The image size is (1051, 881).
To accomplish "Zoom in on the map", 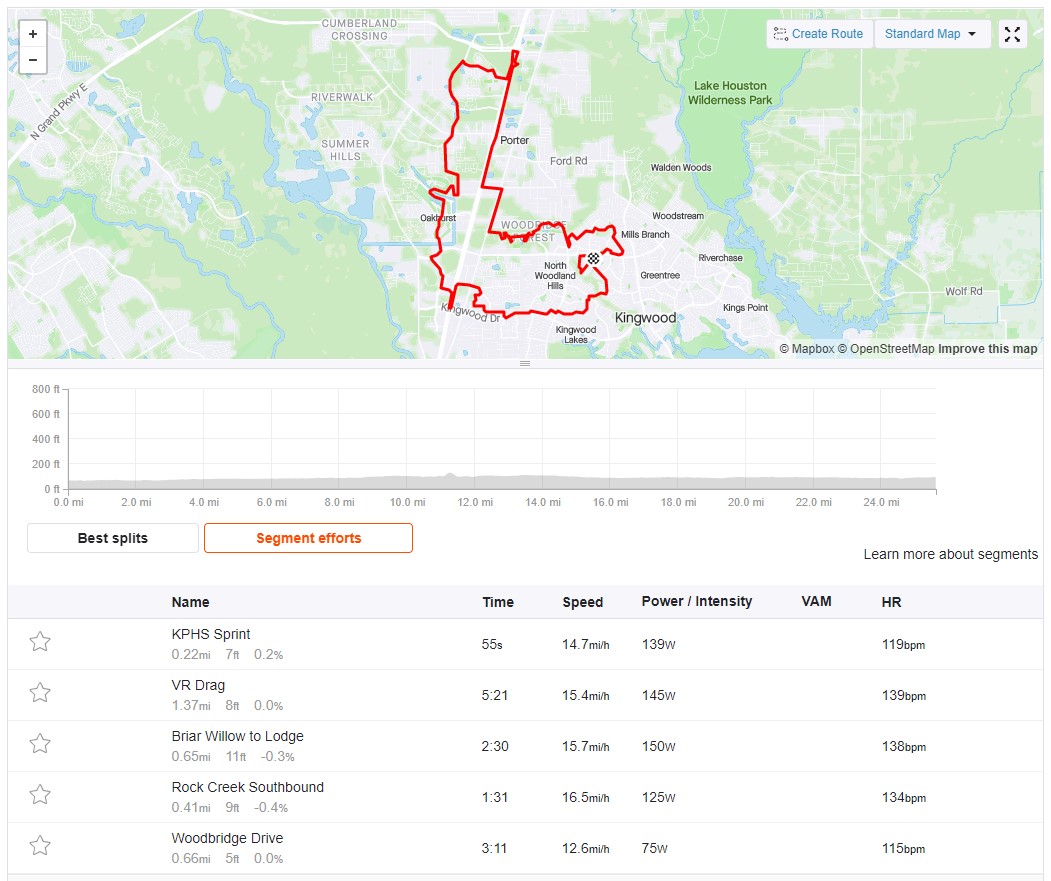I will coord(33,34).
